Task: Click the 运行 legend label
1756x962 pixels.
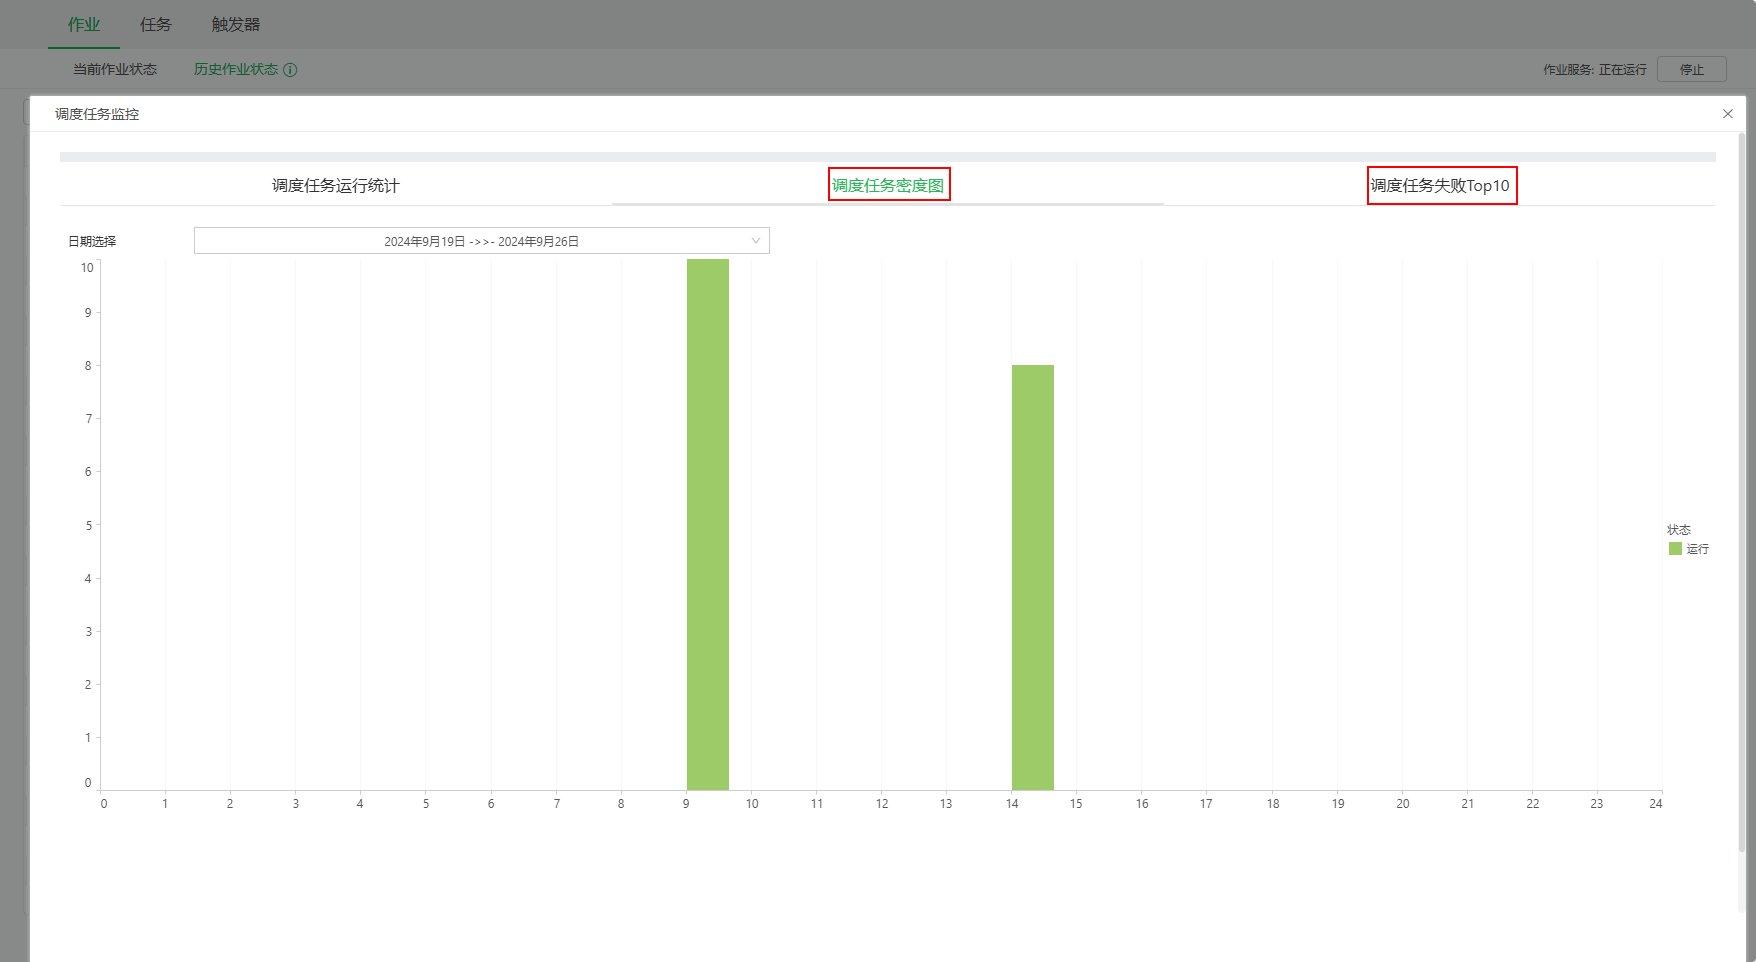Action: (1698, 549)
